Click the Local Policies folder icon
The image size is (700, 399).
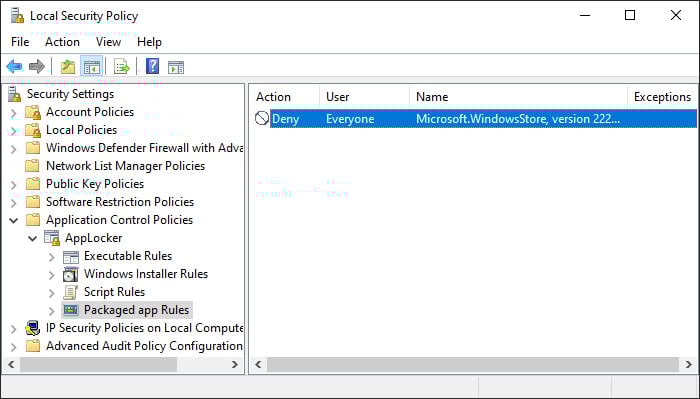(33, 130)
